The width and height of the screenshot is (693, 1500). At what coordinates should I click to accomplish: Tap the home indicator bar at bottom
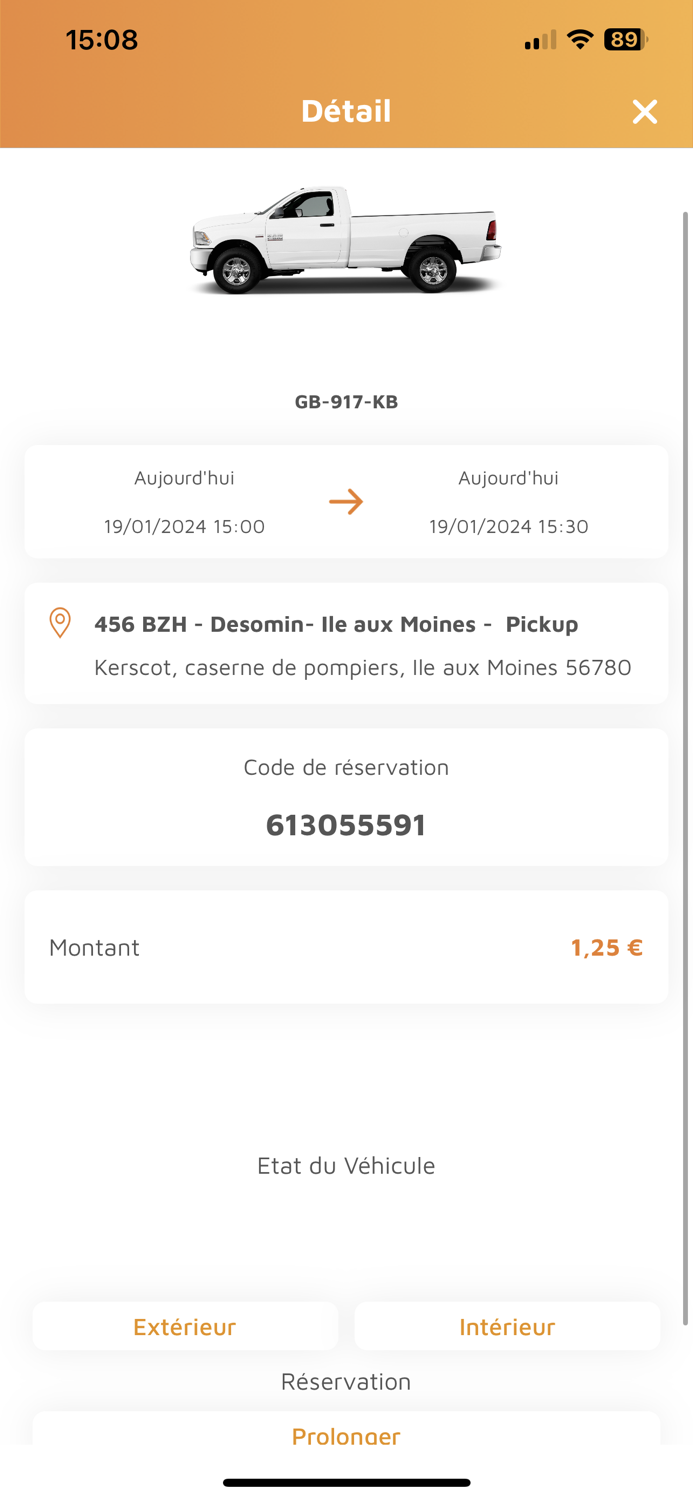click(346, 1482)
